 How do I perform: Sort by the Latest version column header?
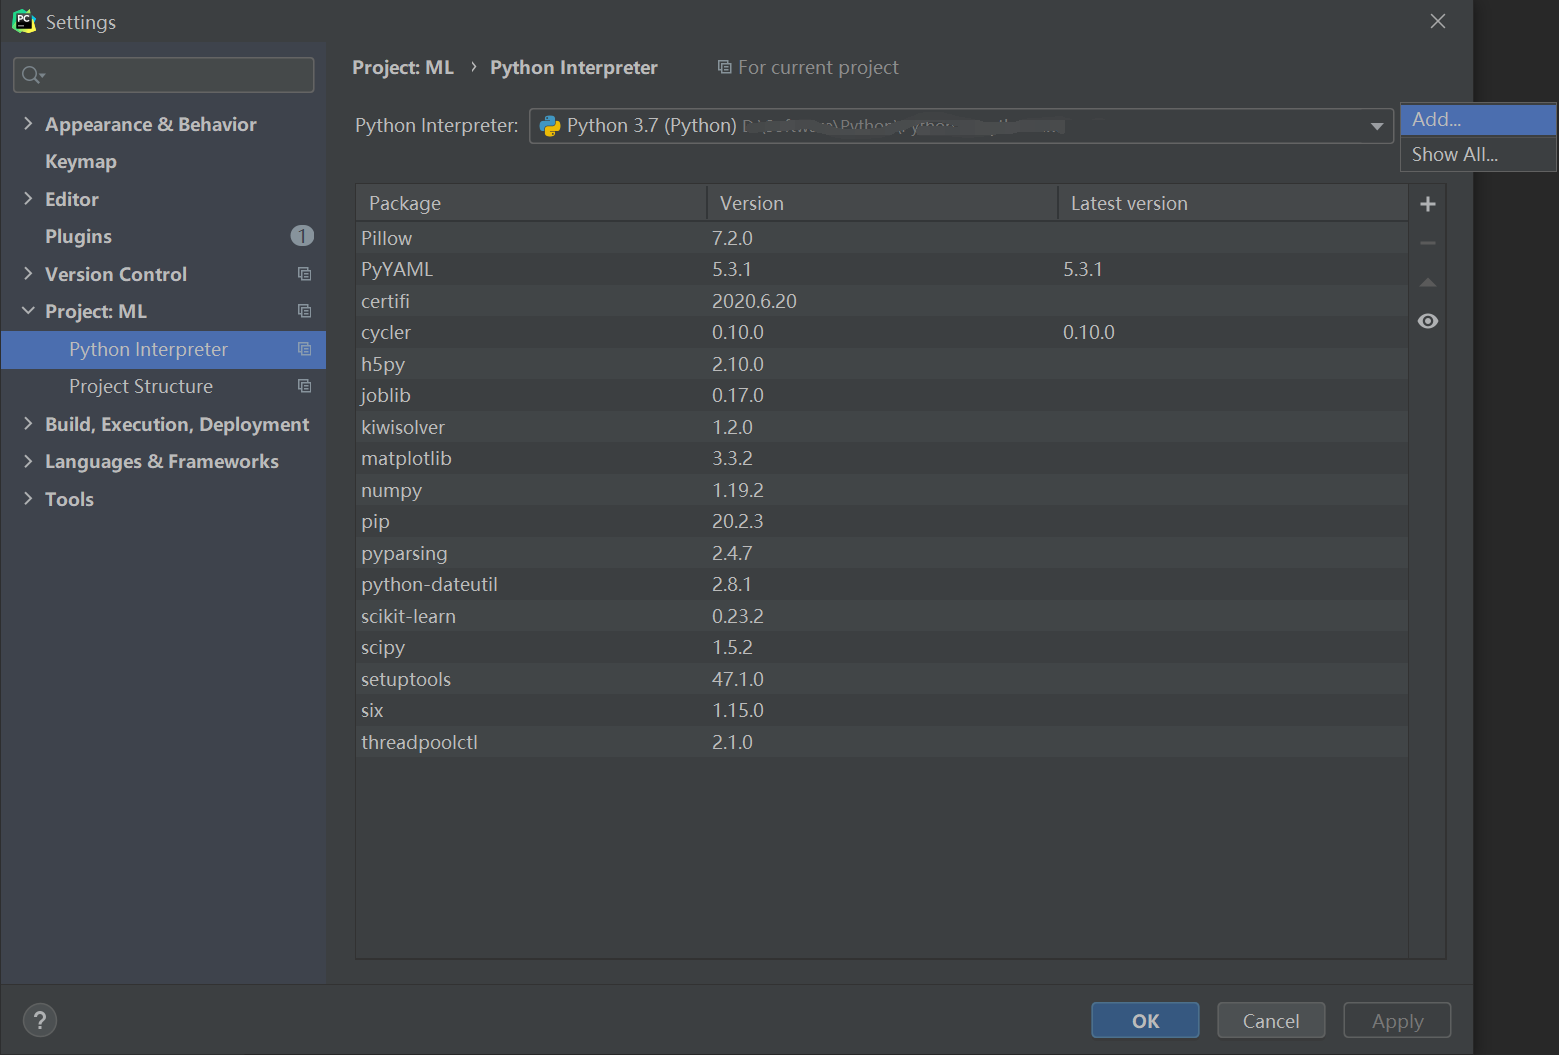(x=1233, y=203)
